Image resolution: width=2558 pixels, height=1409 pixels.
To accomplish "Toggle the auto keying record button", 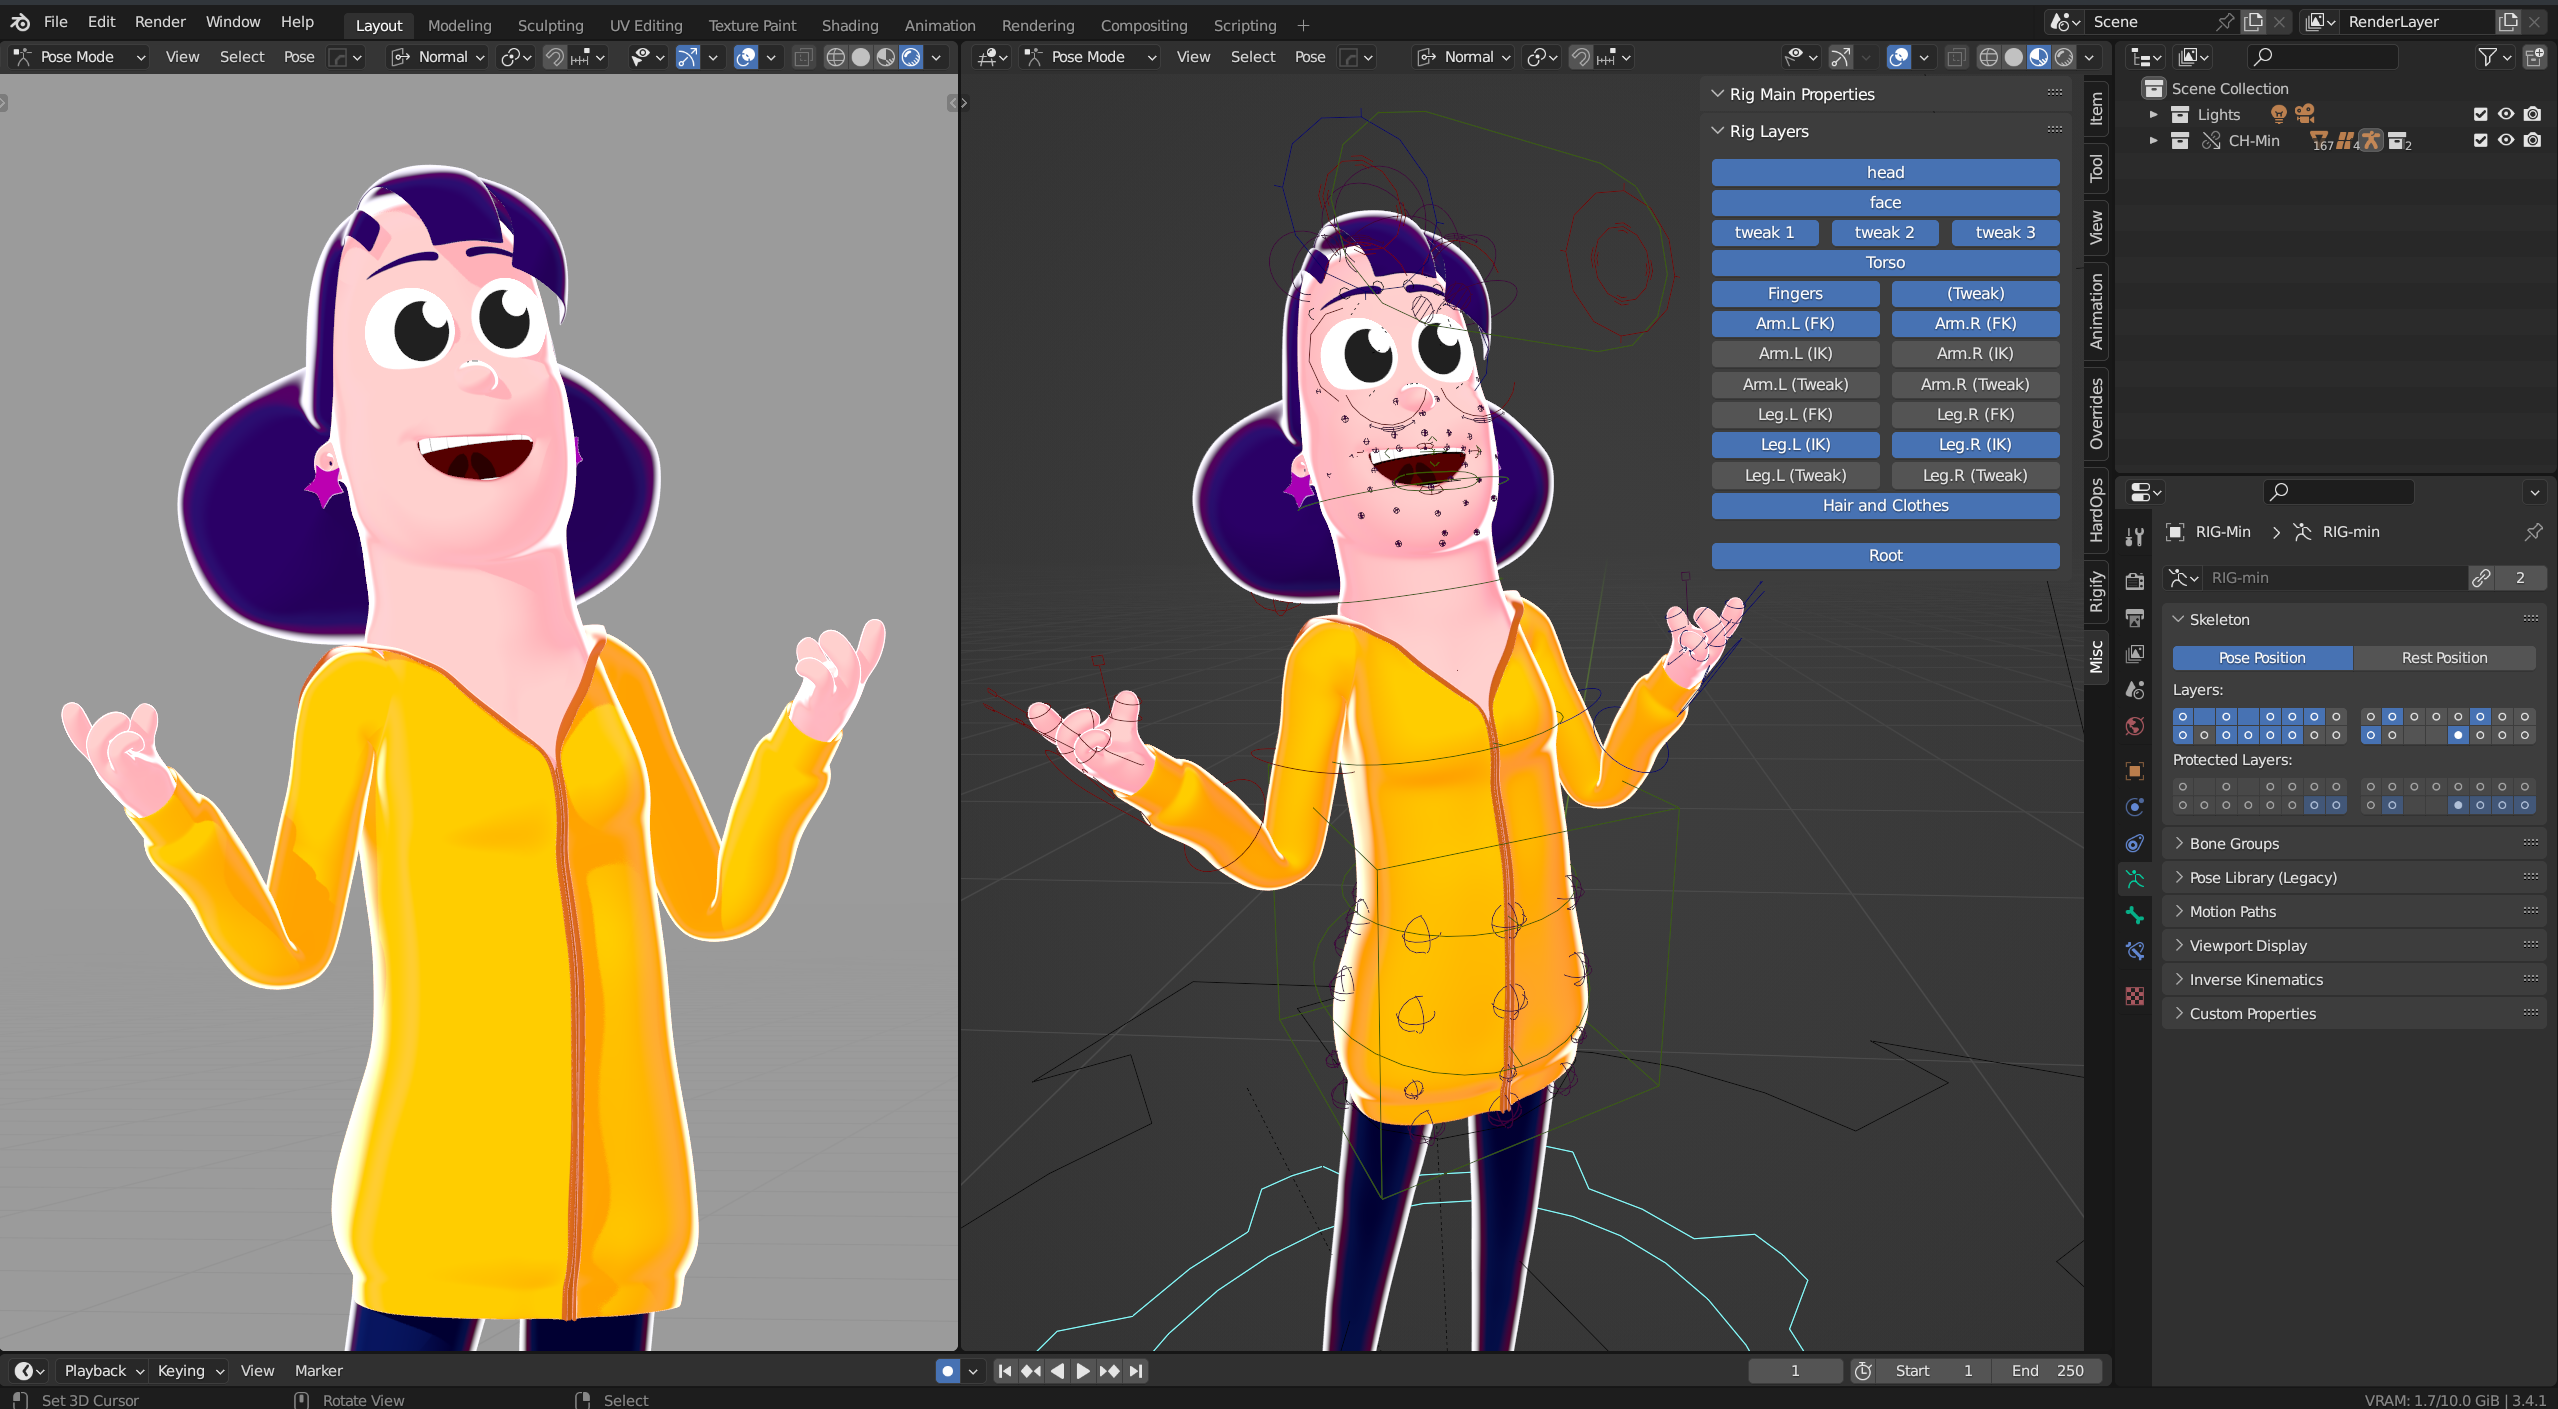I will coord(947,1371).
